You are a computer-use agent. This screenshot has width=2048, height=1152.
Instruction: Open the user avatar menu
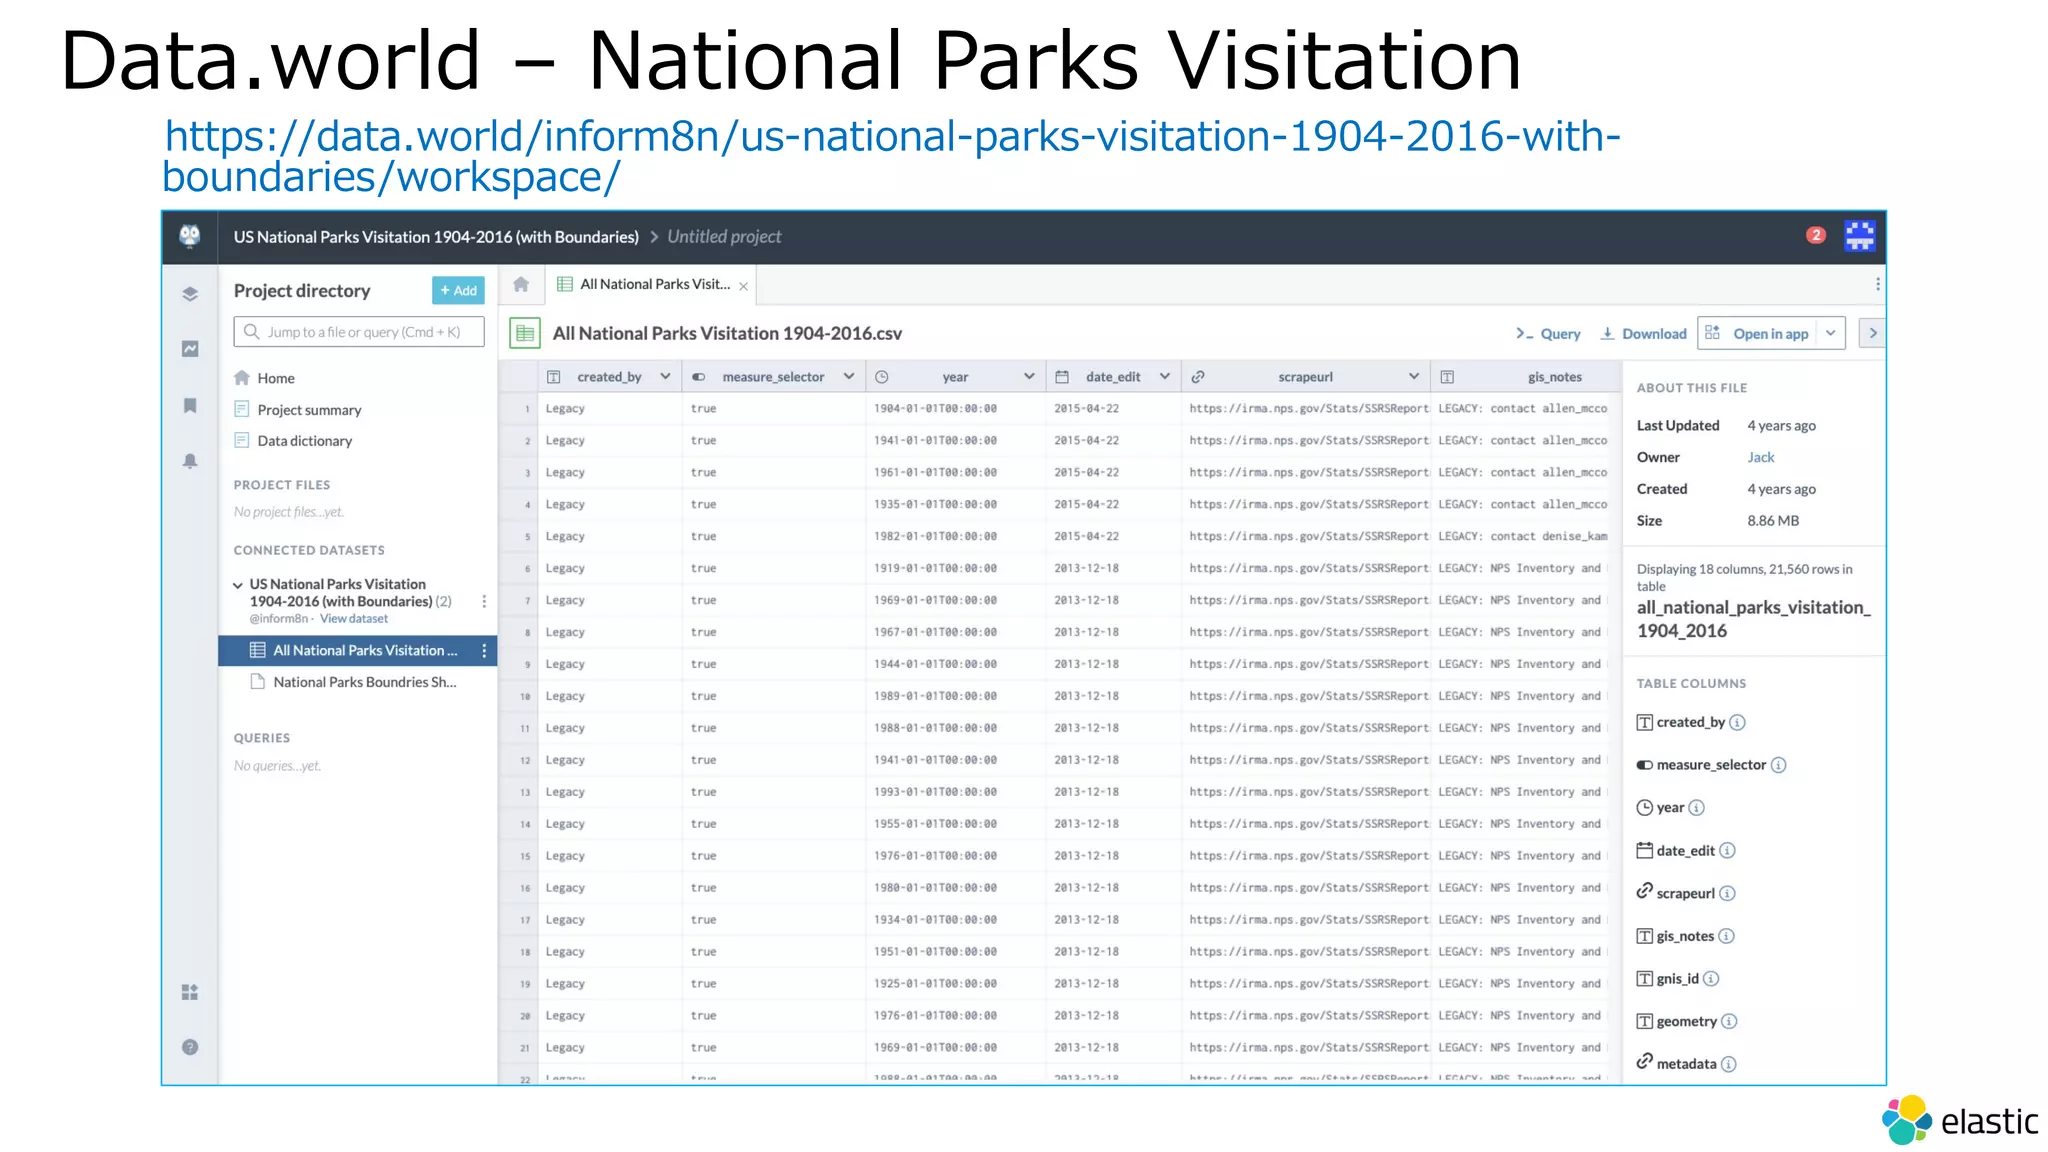1860,236
